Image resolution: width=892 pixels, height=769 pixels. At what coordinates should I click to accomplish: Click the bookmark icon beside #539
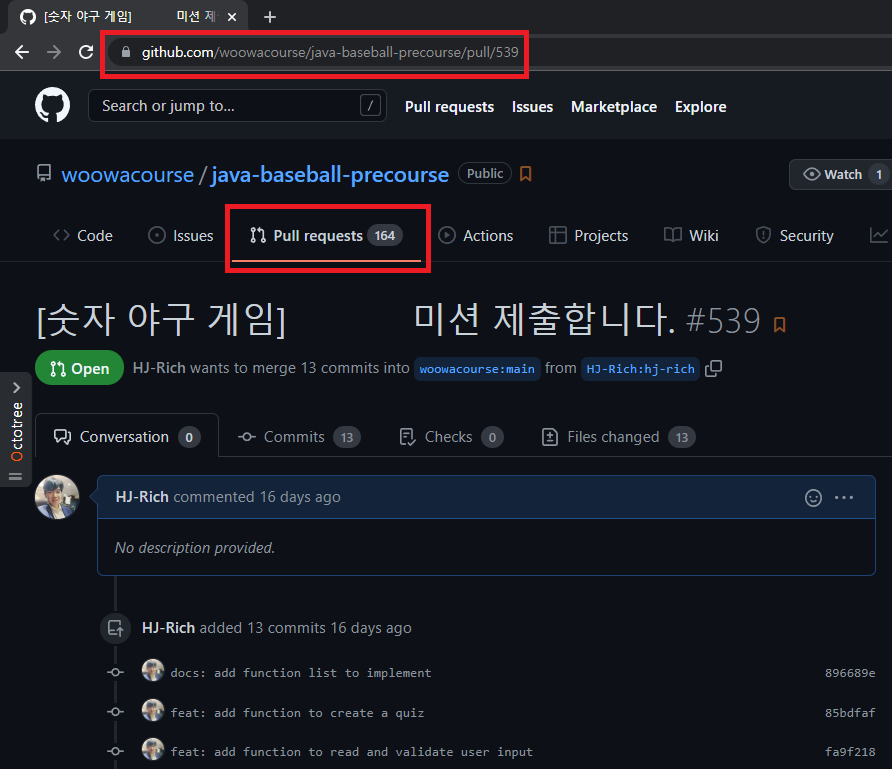point(779,324)
